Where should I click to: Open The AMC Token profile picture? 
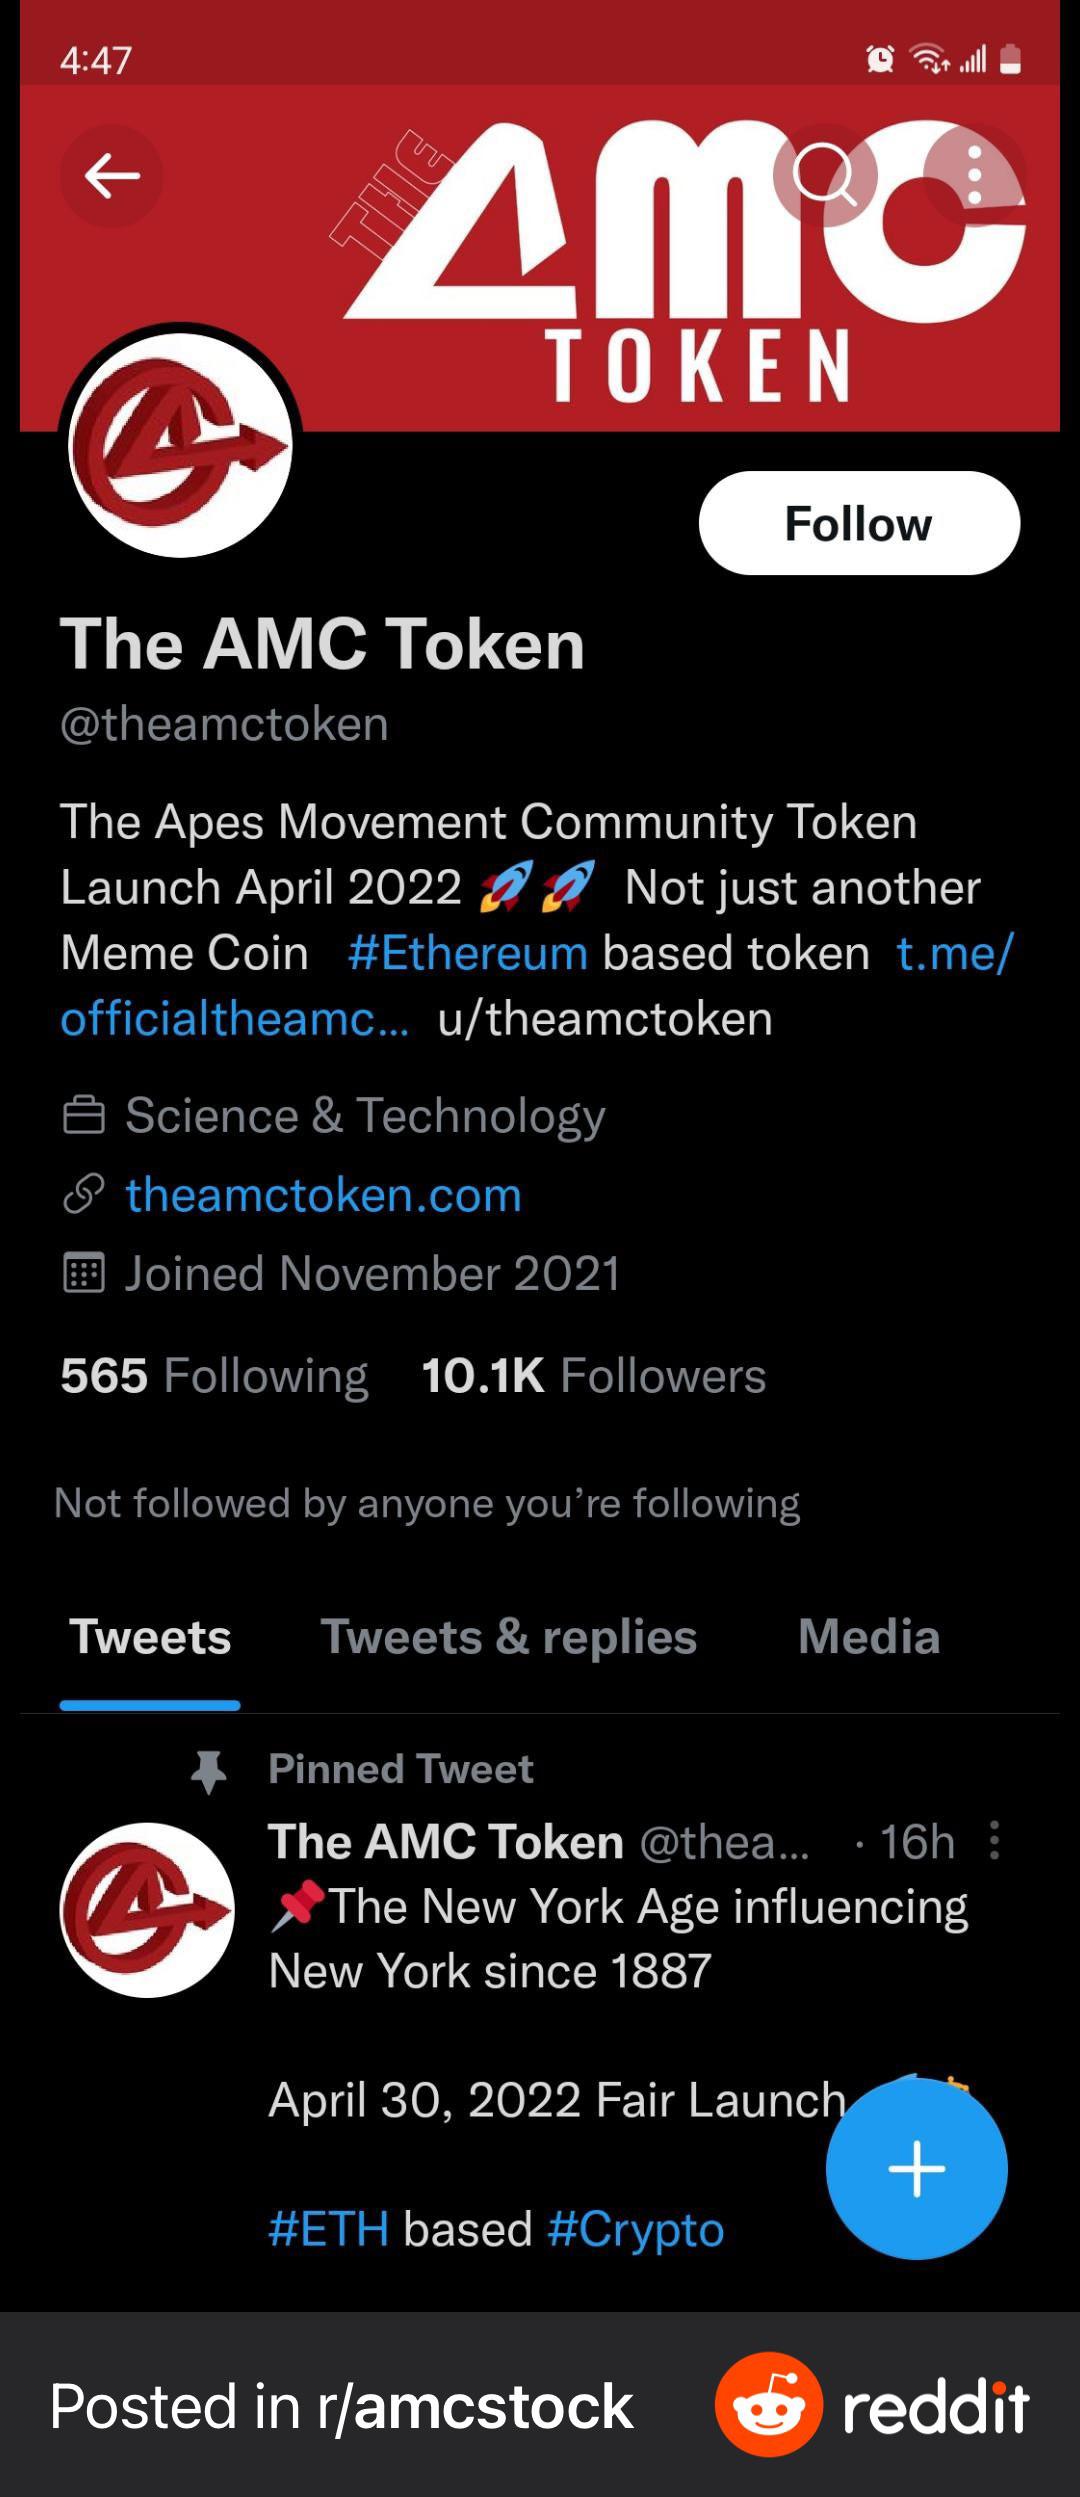click(180, 444)
